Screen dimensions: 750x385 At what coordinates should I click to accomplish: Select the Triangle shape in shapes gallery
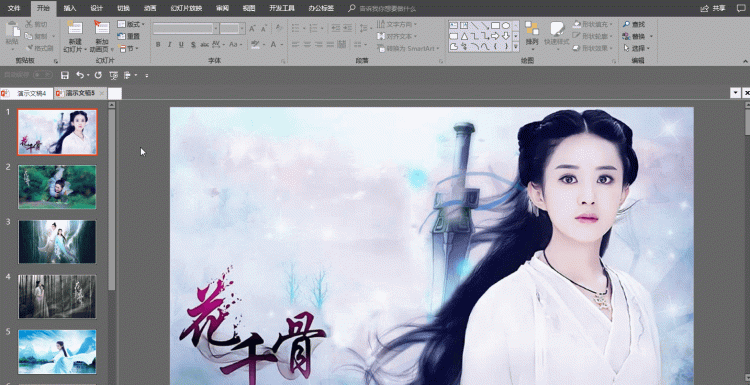click(x=463, y=36)
